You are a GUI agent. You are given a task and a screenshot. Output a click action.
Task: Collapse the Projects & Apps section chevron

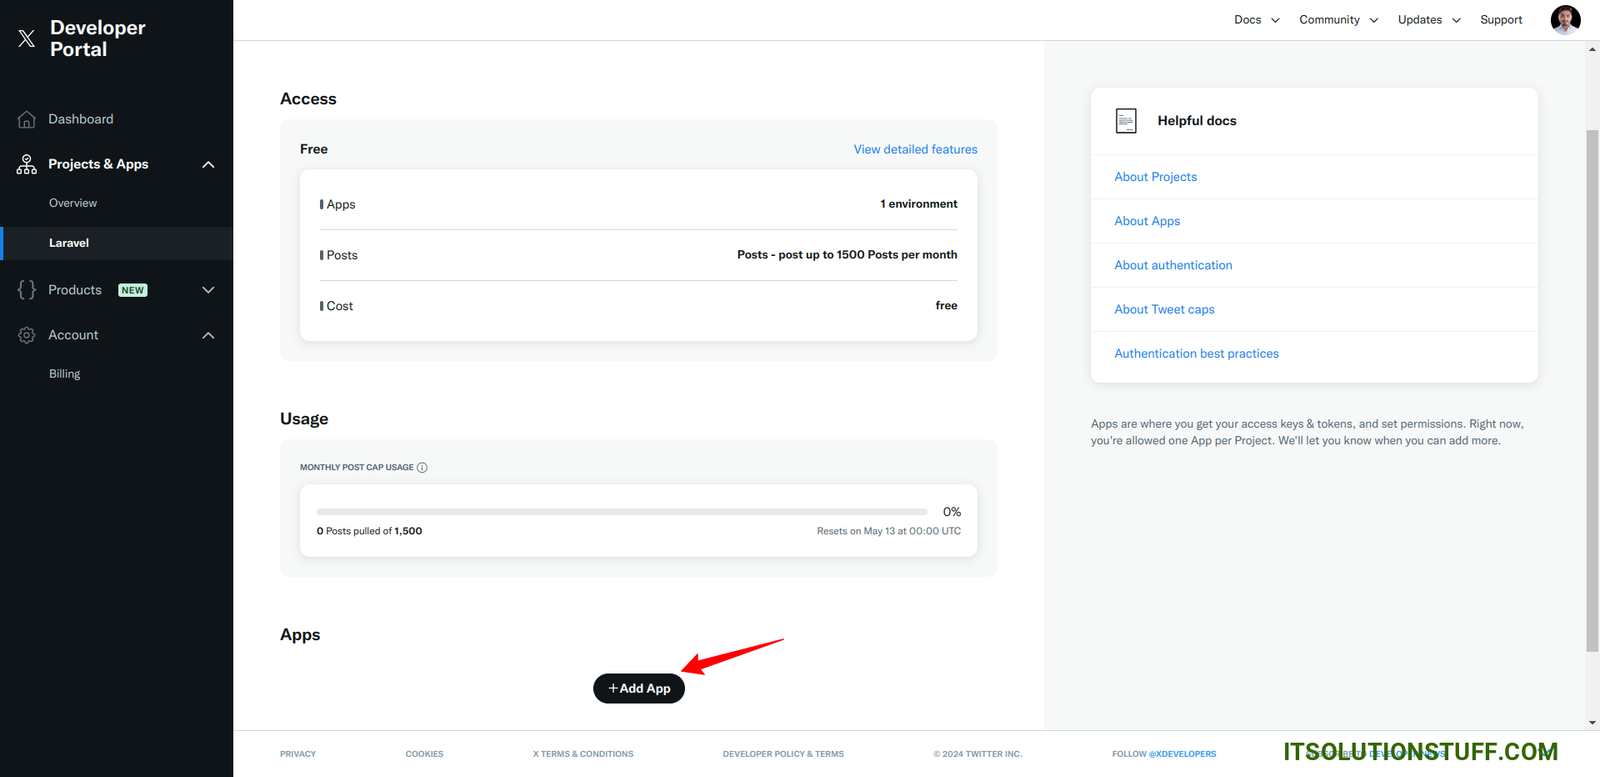click(208, 165)
